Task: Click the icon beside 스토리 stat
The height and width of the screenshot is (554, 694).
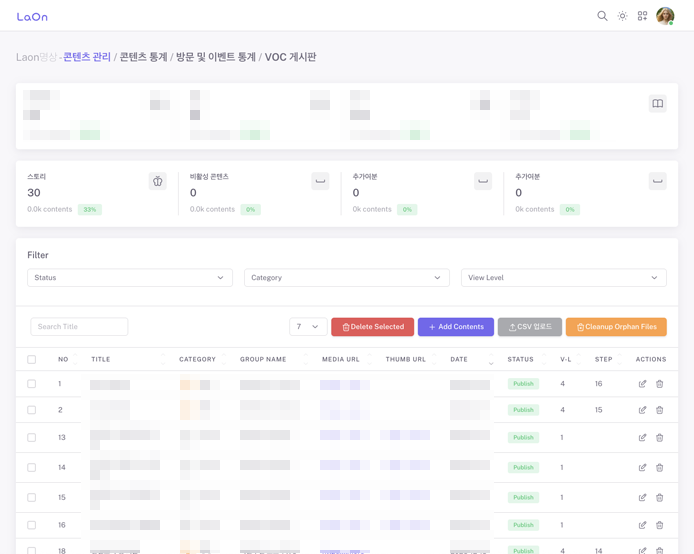Action: click(x=157, y=181)
